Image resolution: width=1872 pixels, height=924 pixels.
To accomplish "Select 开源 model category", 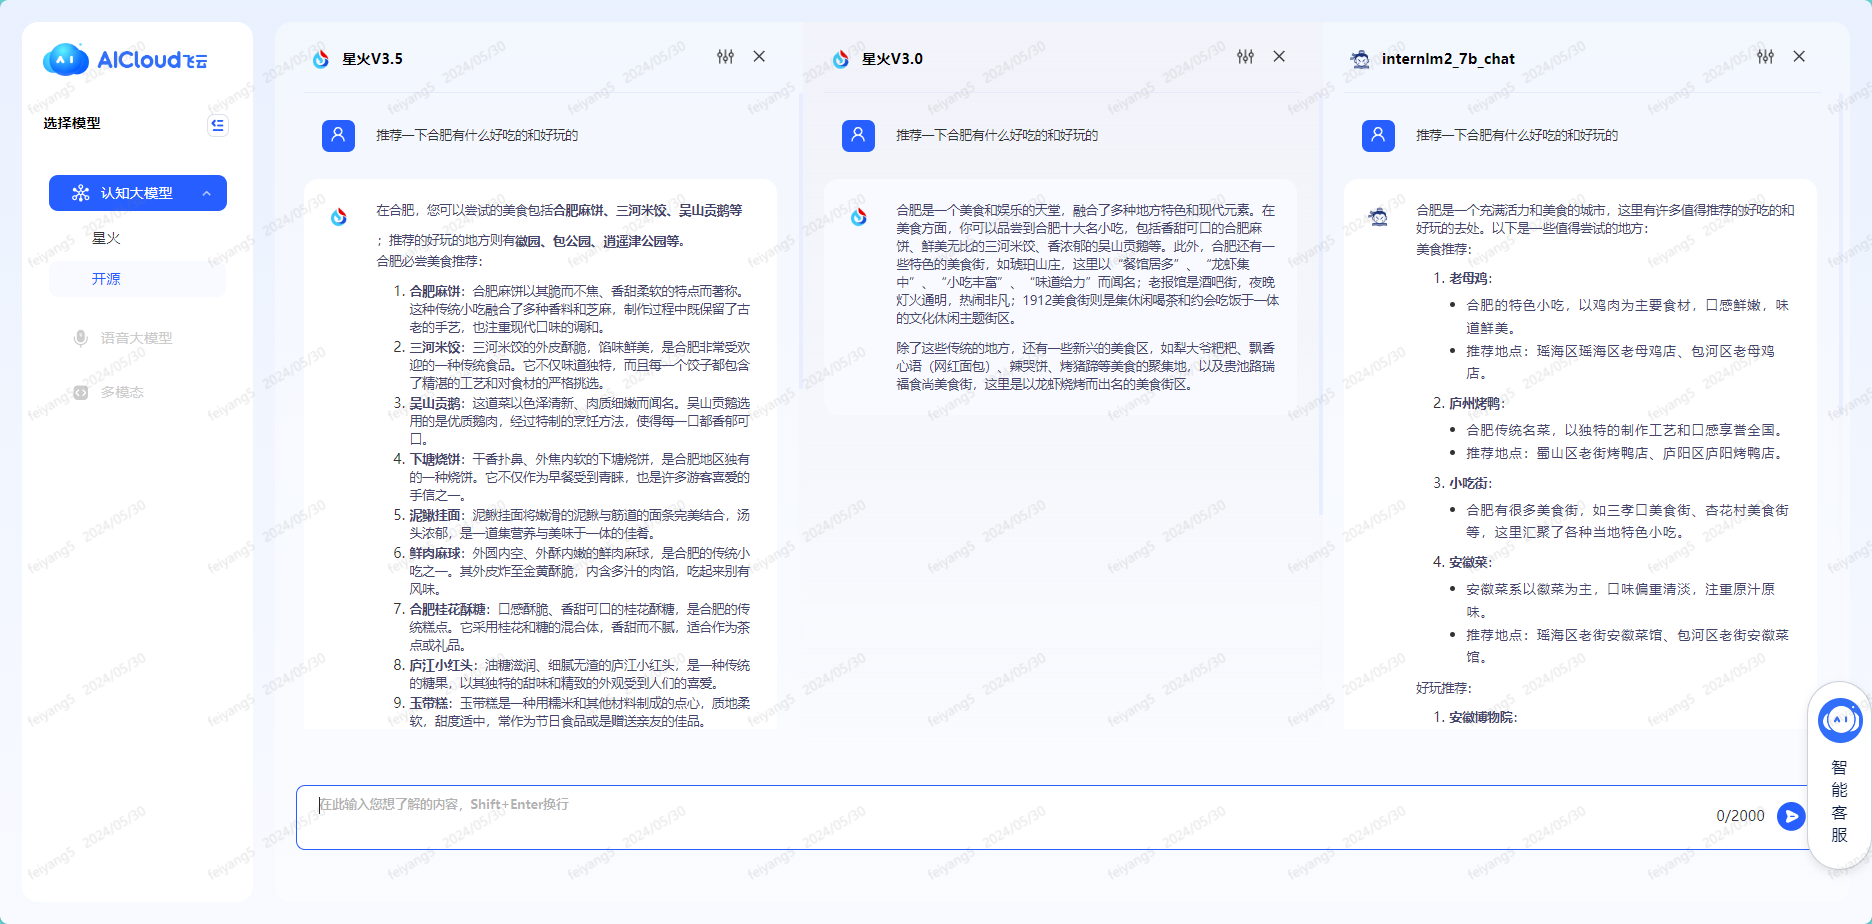I will pyautogui.click(x=106, y=279).
